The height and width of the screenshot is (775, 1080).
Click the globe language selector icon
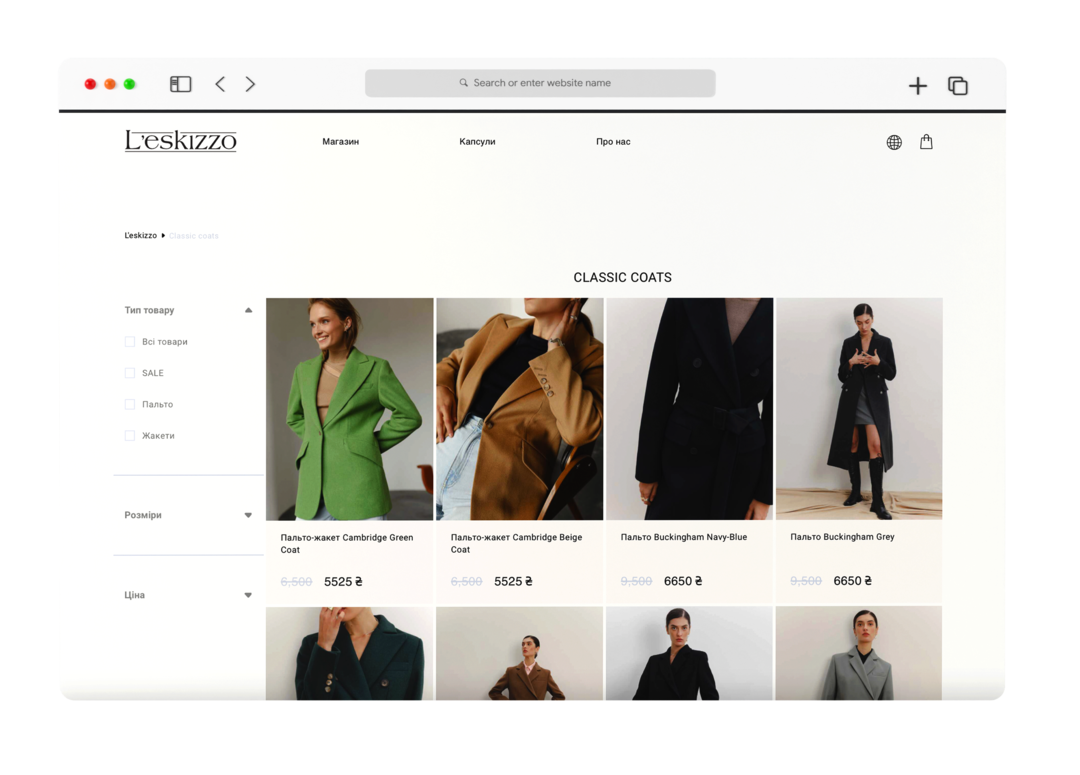[894, 142]
